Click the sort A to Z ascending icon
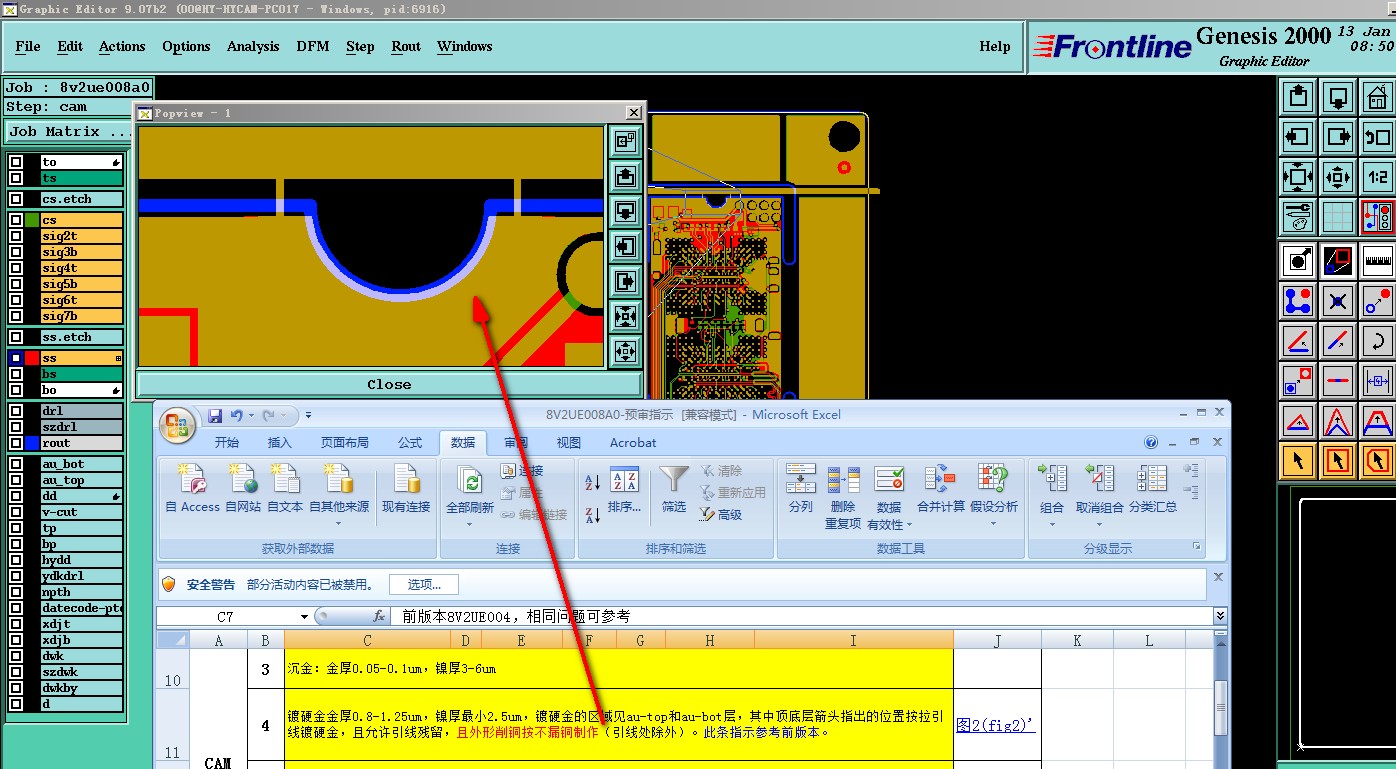Image resolution: width=1396 pixels, height=769 pixels. pyautogui.click(x=592, y=482)
